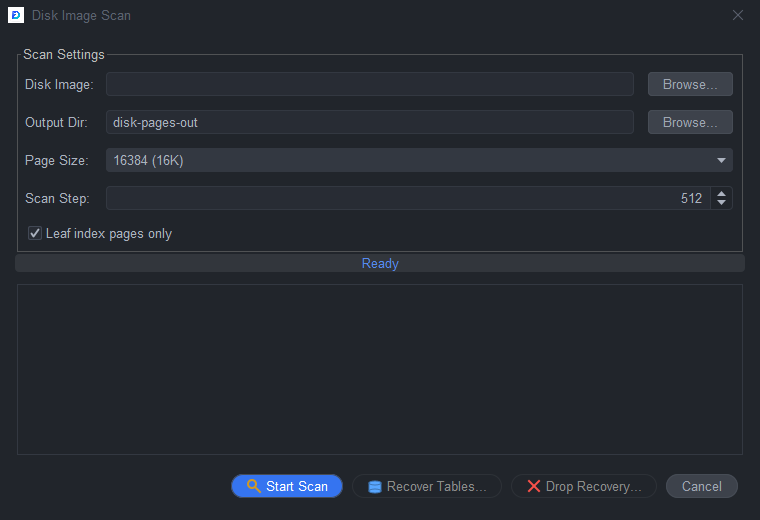760x520 pixels.
Task: Increase Scan Step with the up arrow
Action: [x=721, y=193]
